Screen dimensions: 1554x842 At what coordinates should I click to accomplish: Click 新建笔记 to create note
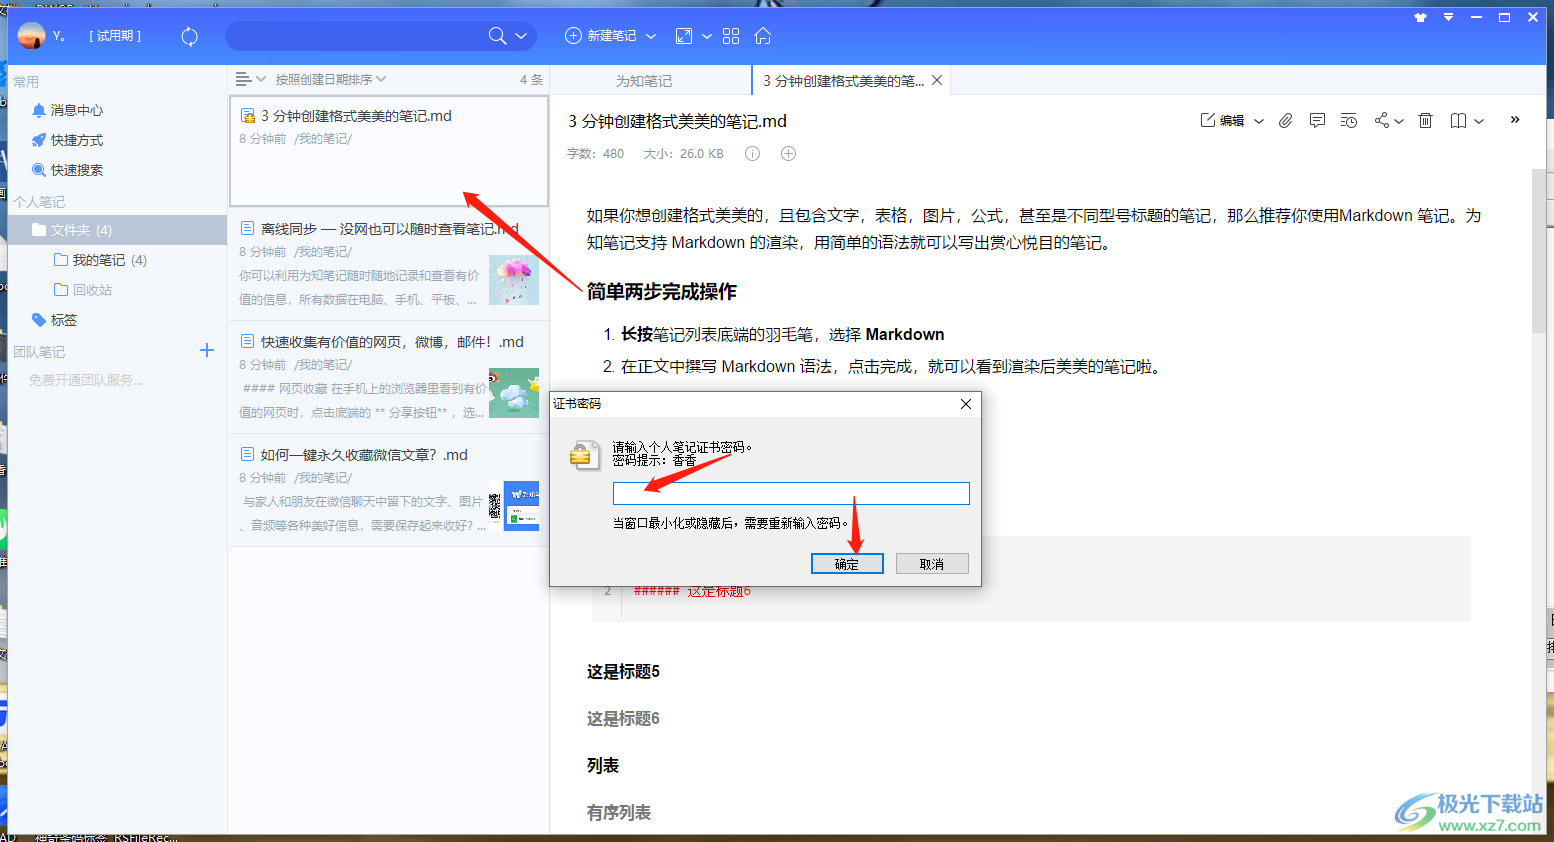coord(601,36)
